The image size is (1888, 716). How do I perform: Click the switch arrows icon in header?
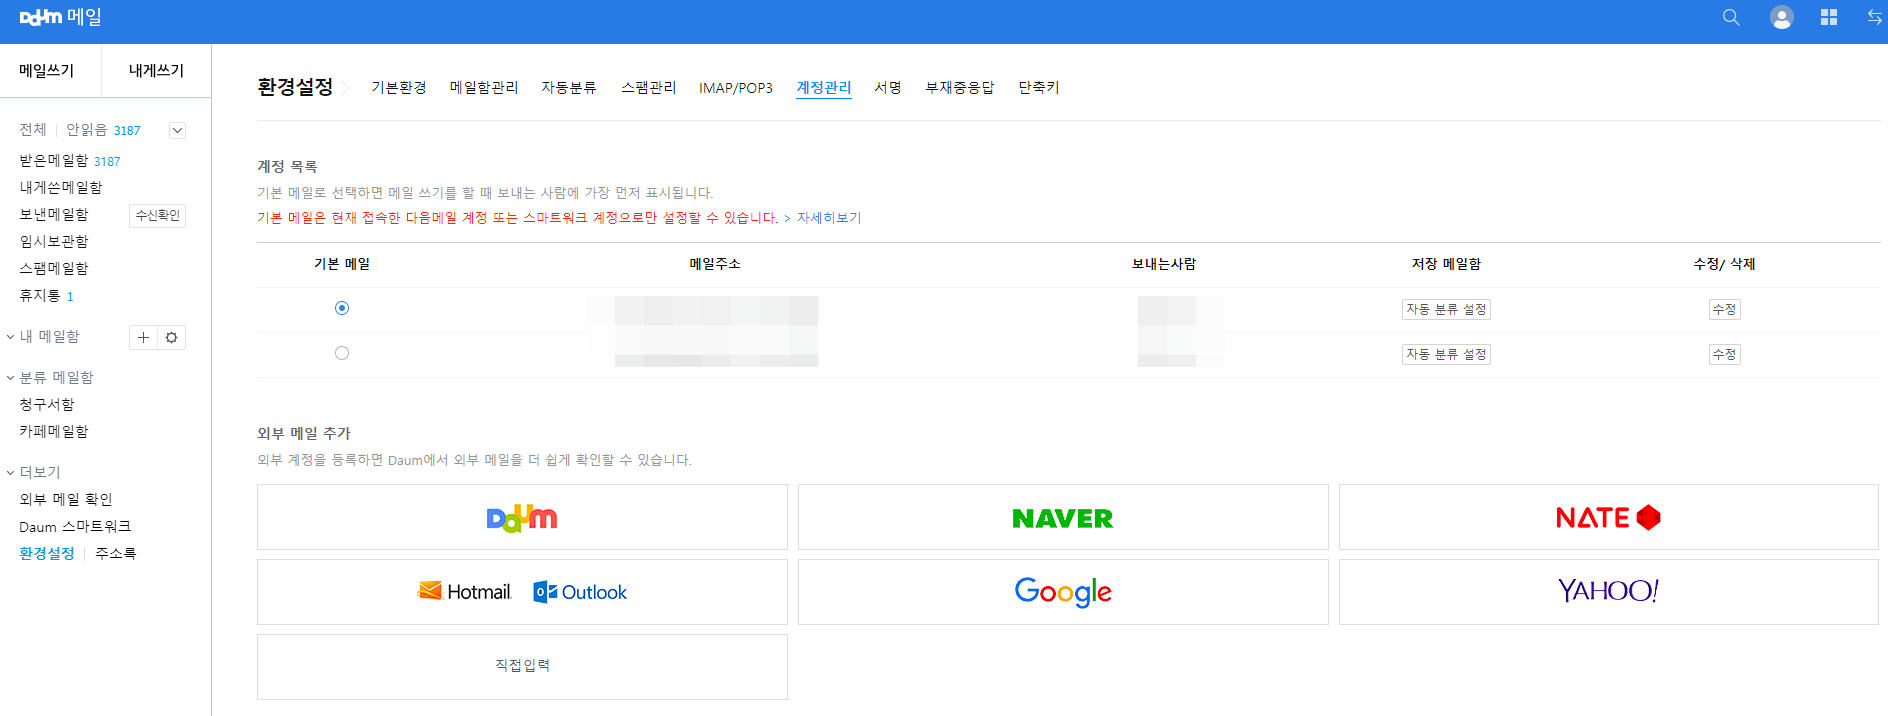pos(1875,17)
